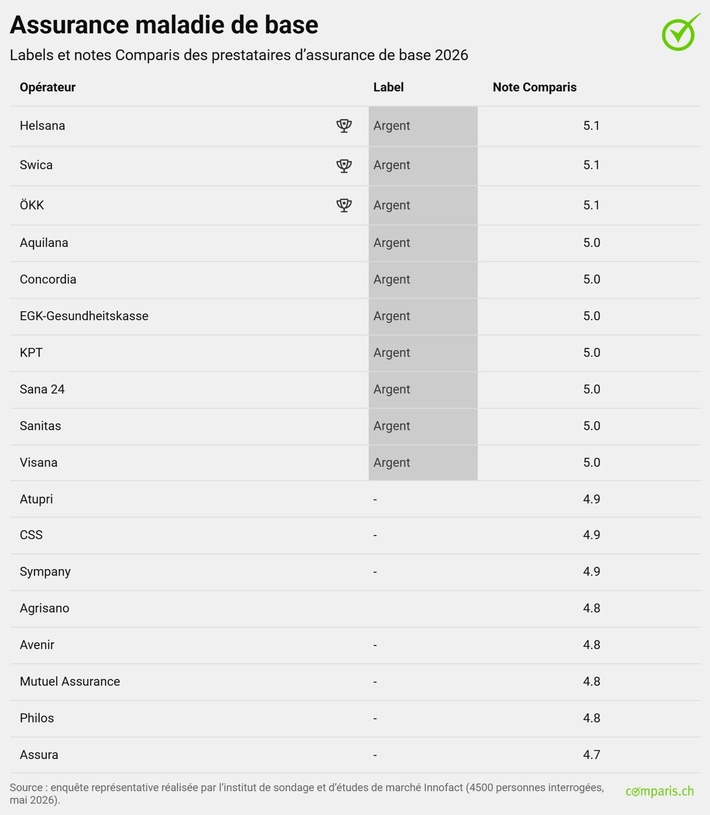Click the trophy icon beside ÖKK
710x815 pixels.
tap(344, 205)
